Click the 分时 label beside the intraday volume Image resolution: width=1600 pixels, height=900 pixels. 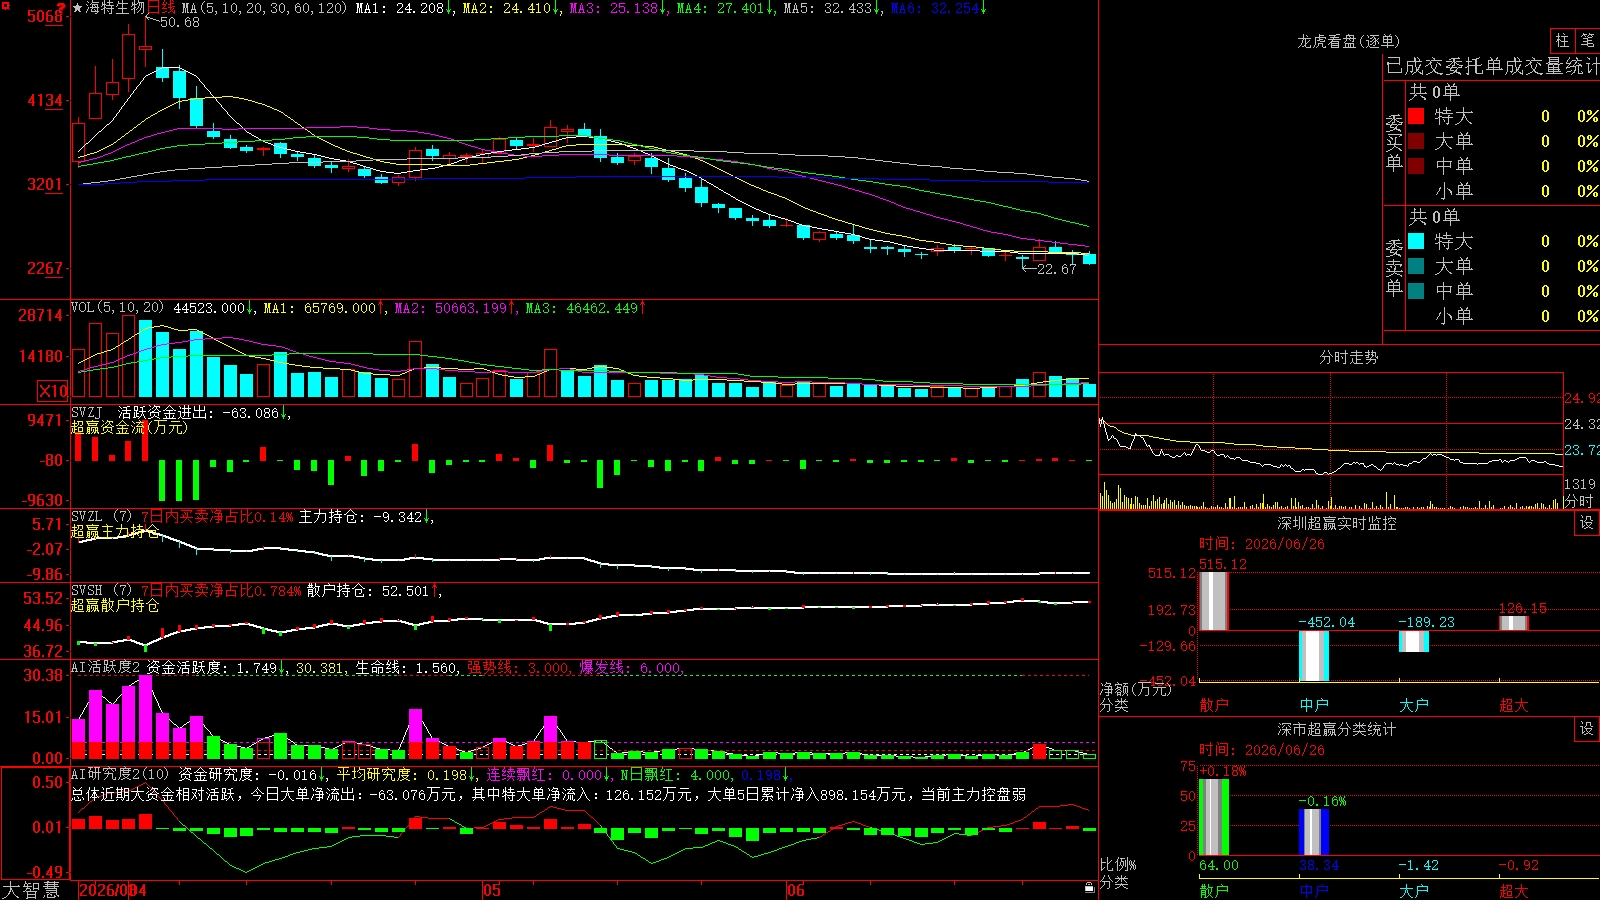[x=1578, y=501]
